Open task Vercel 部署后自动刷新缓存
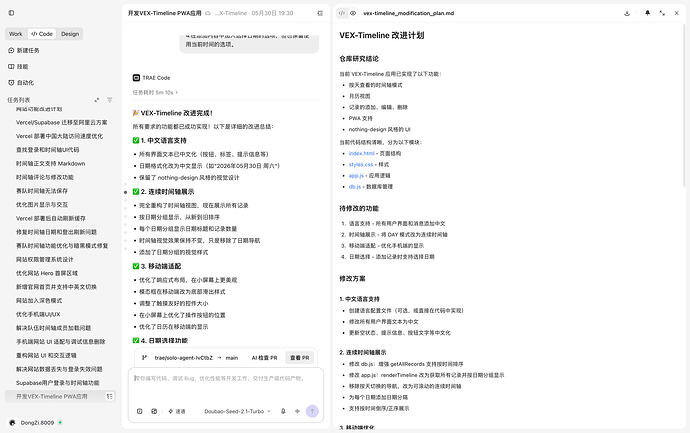The height and width of the screenshot is (433, 690). [x=51, y=218]
